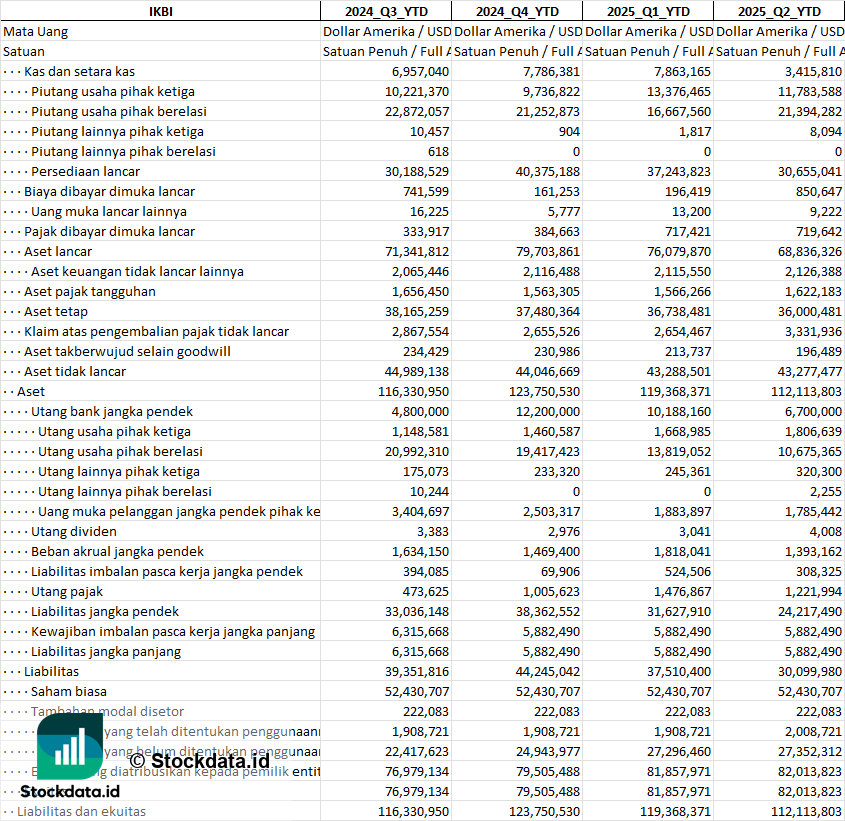
Task: Select Utang bank jangka pendek value 12,200,000
Action: coord(548,411)
